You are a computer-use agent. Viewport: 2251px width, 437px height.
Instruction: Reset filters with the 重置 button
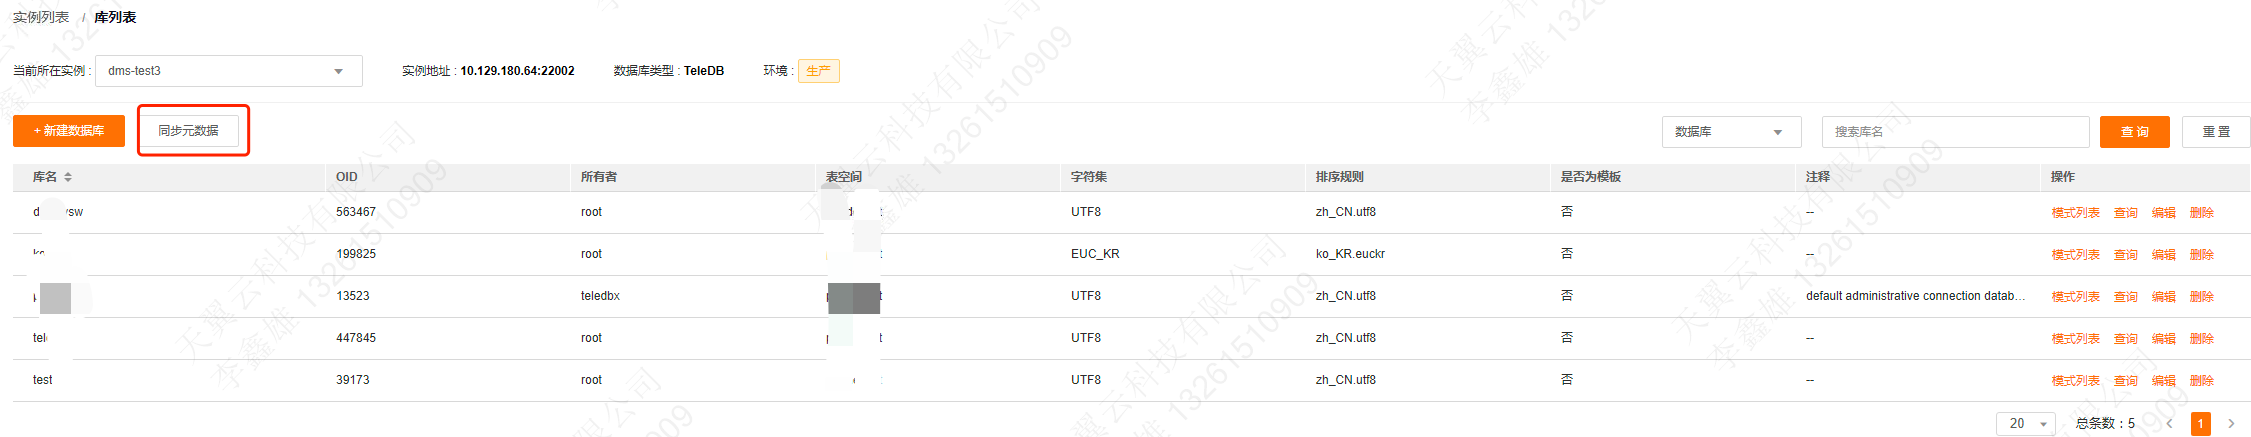(x=2216, y=132)
